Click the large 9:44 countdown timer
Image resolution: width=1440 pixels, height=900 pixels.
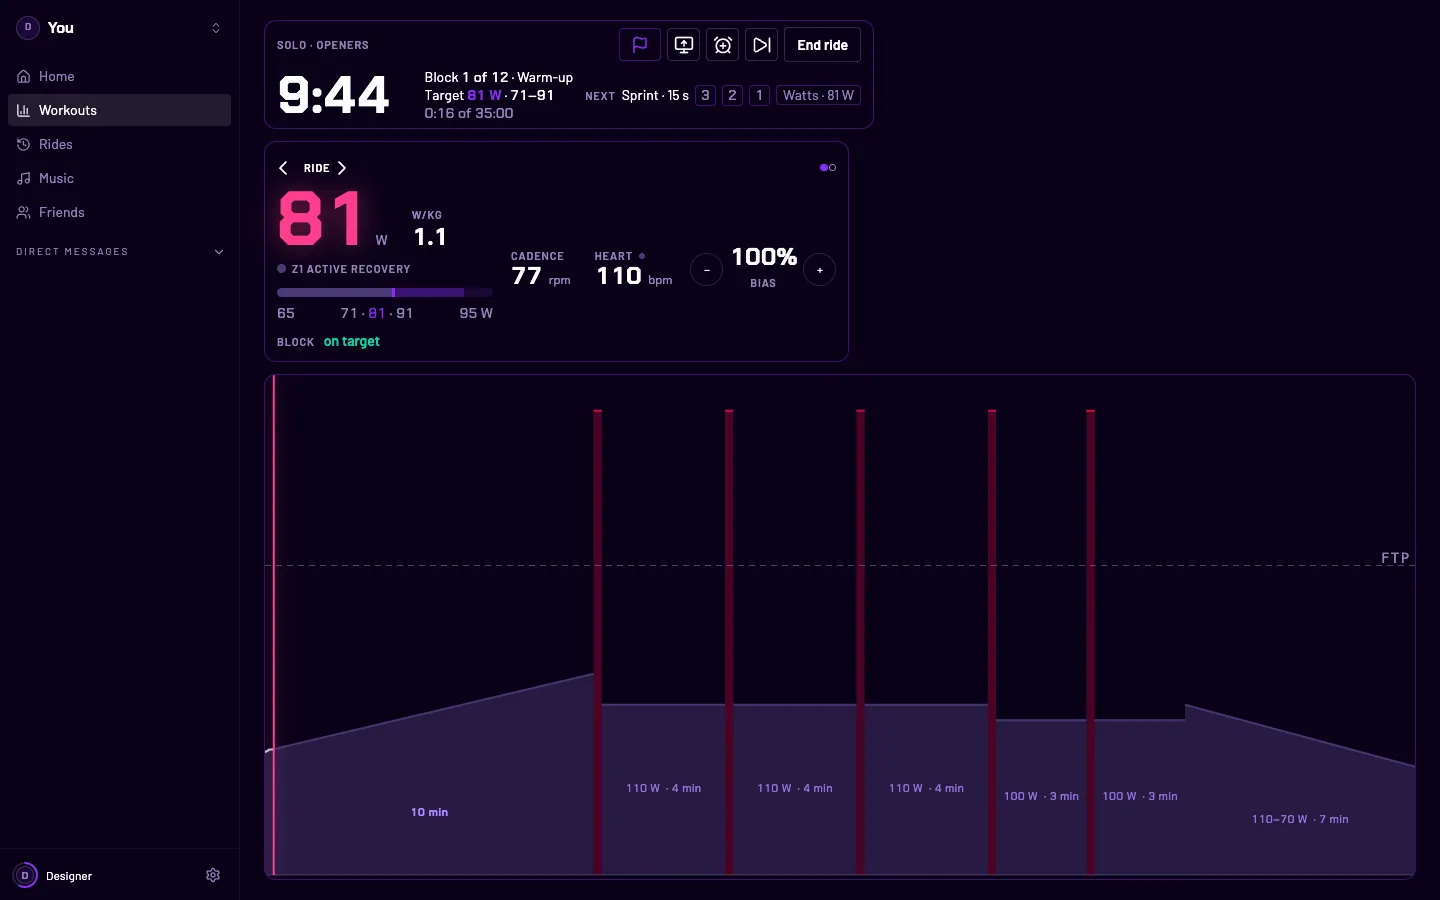click(x=334, y=95)
